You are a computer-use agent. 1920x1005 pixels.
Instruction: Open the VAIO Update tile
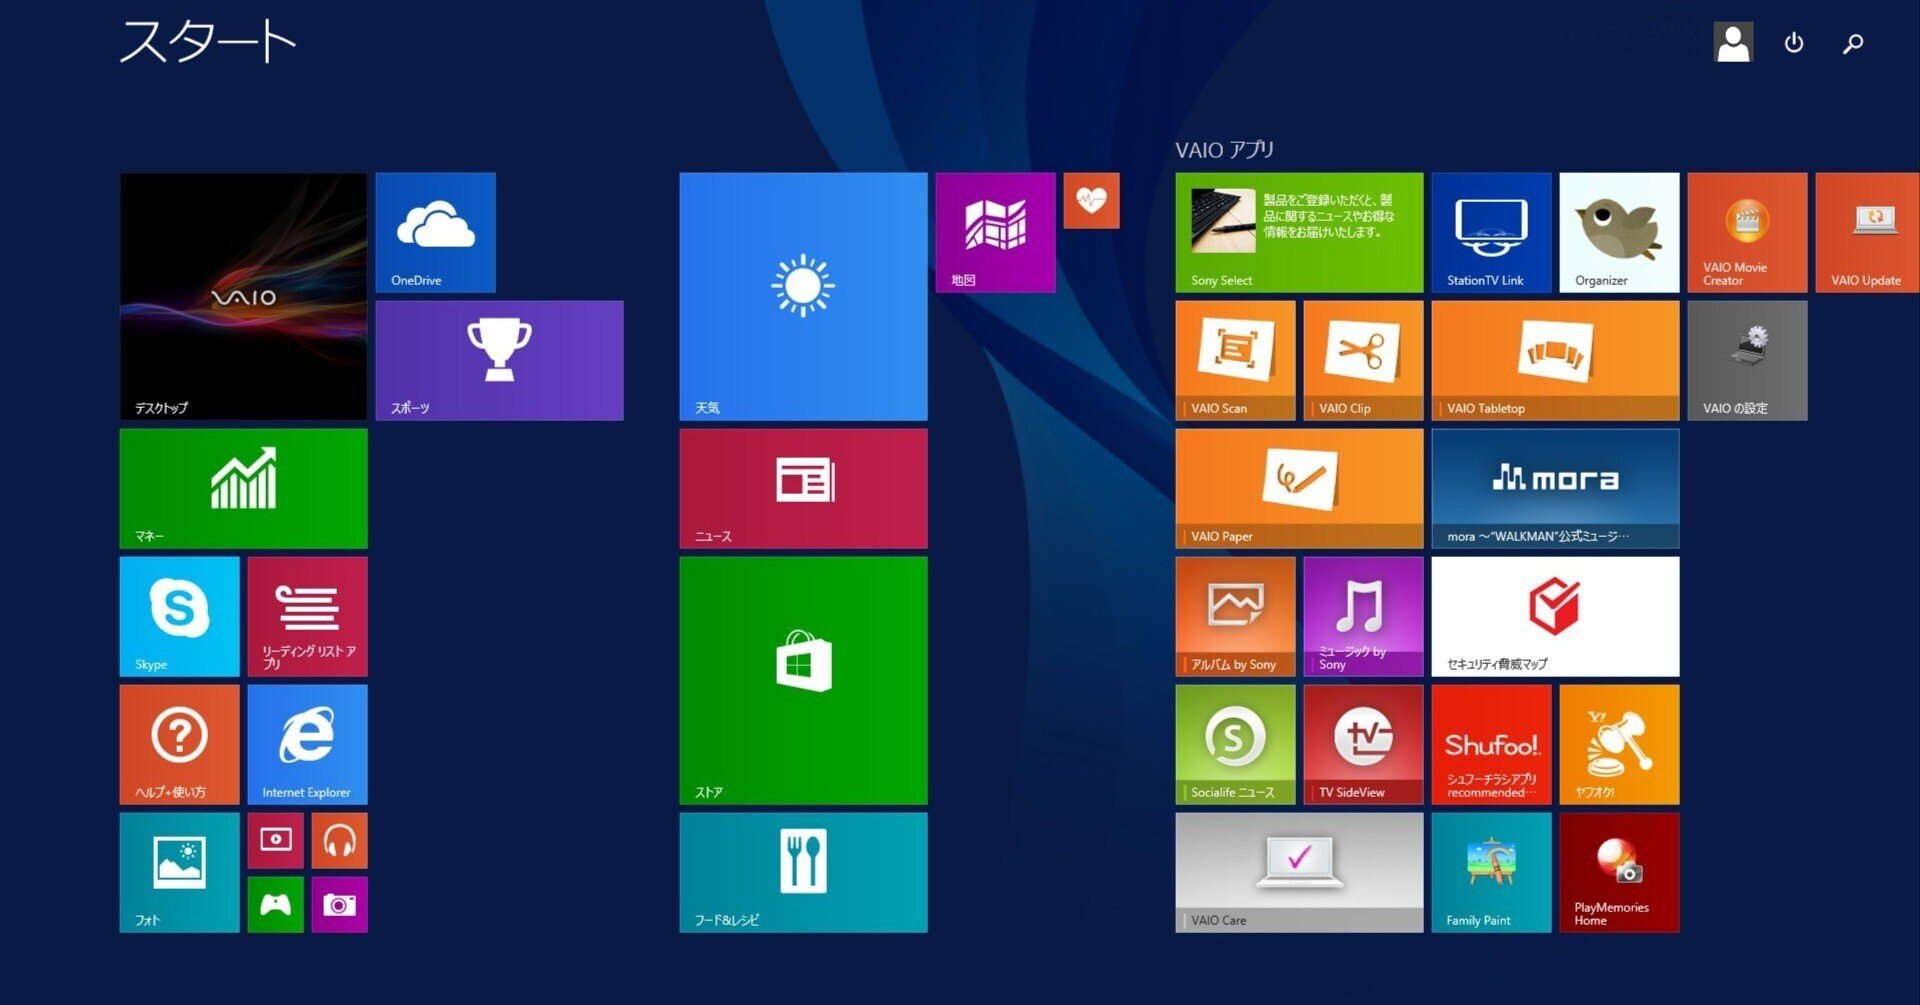(x=1868, y=232)
